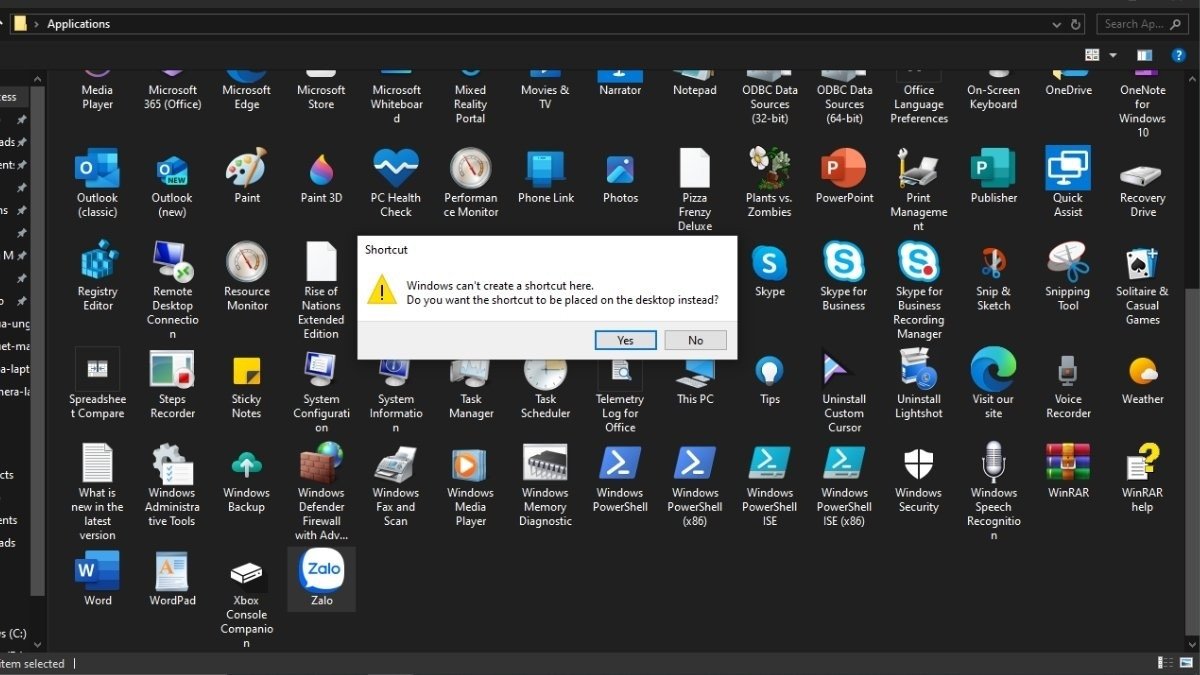1200x675 pixels.
Task: Click No to cancel shortcut creation
Action: click(x=695, y=340)
